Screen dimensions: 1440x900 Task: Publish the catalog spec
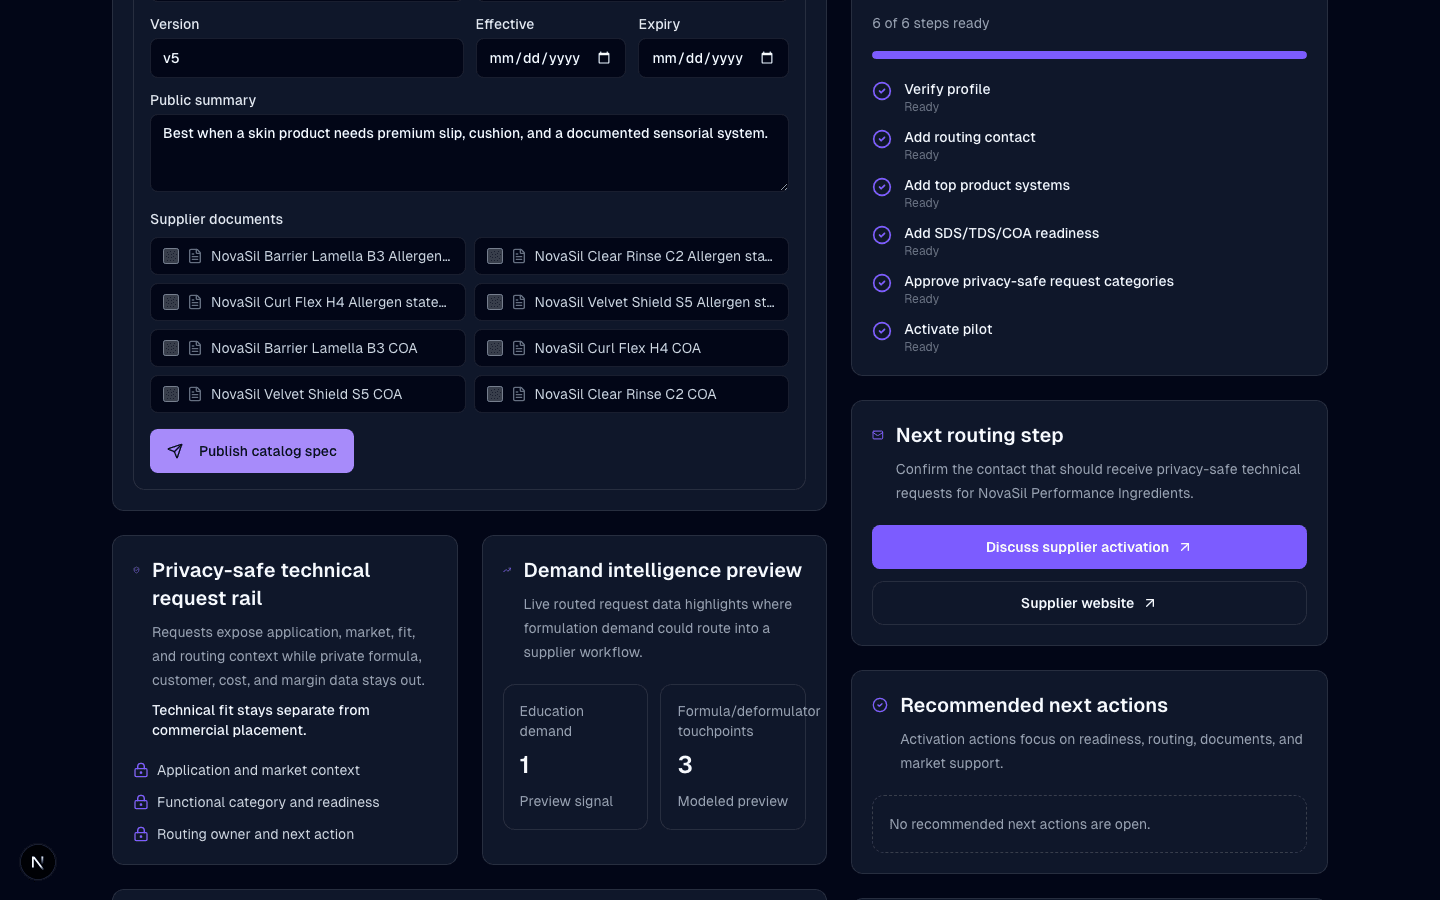click(252, 451)
